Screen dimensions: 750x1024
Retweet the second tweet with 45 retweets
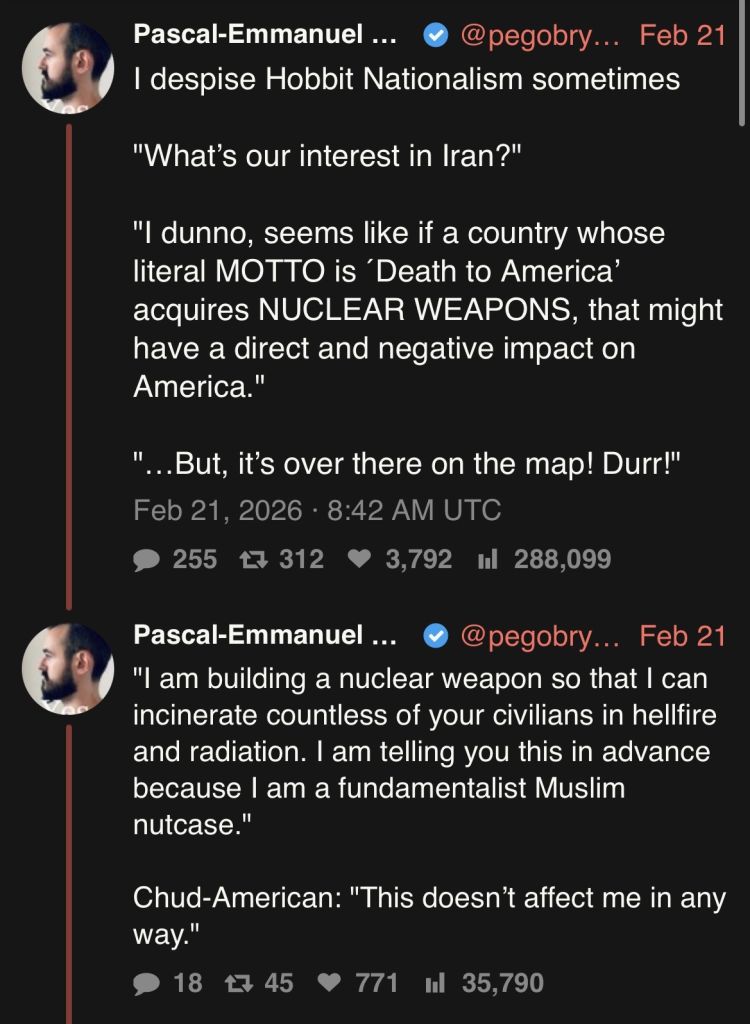(x=240, y=983)
